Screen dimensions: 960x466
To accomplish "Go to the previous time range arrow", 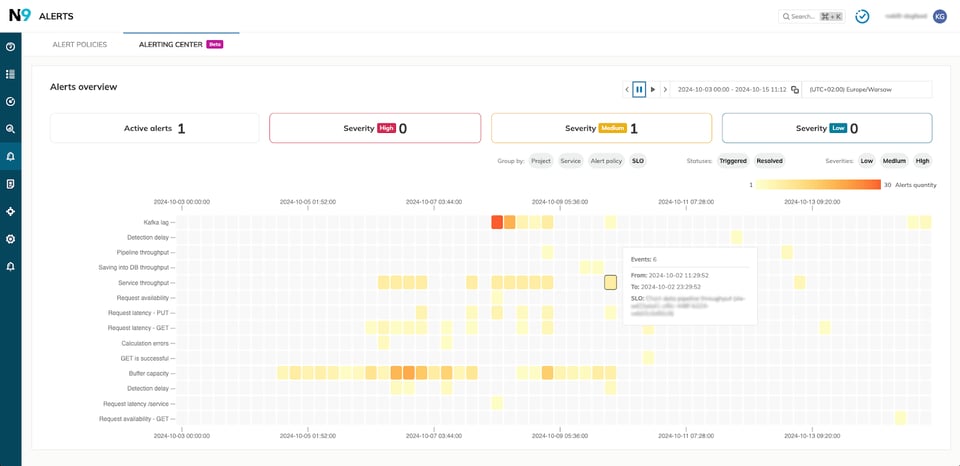I will tap(627, 89).
